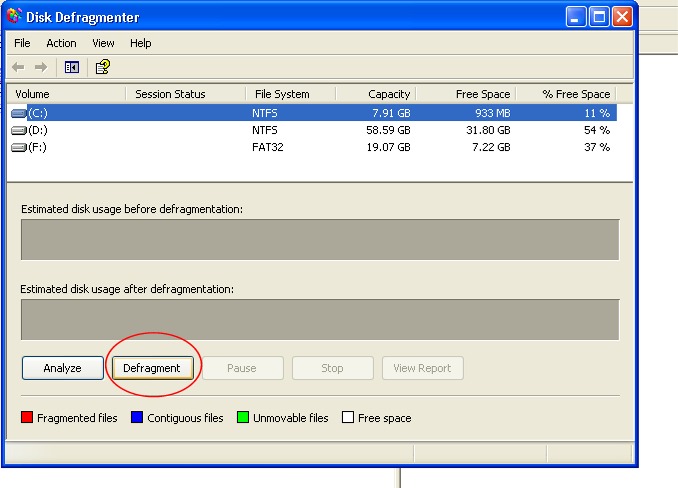The height and width of the screenshot is (488, 678).
Task: Click the 58.59 GB capacity cell
Action: point(388,130)
